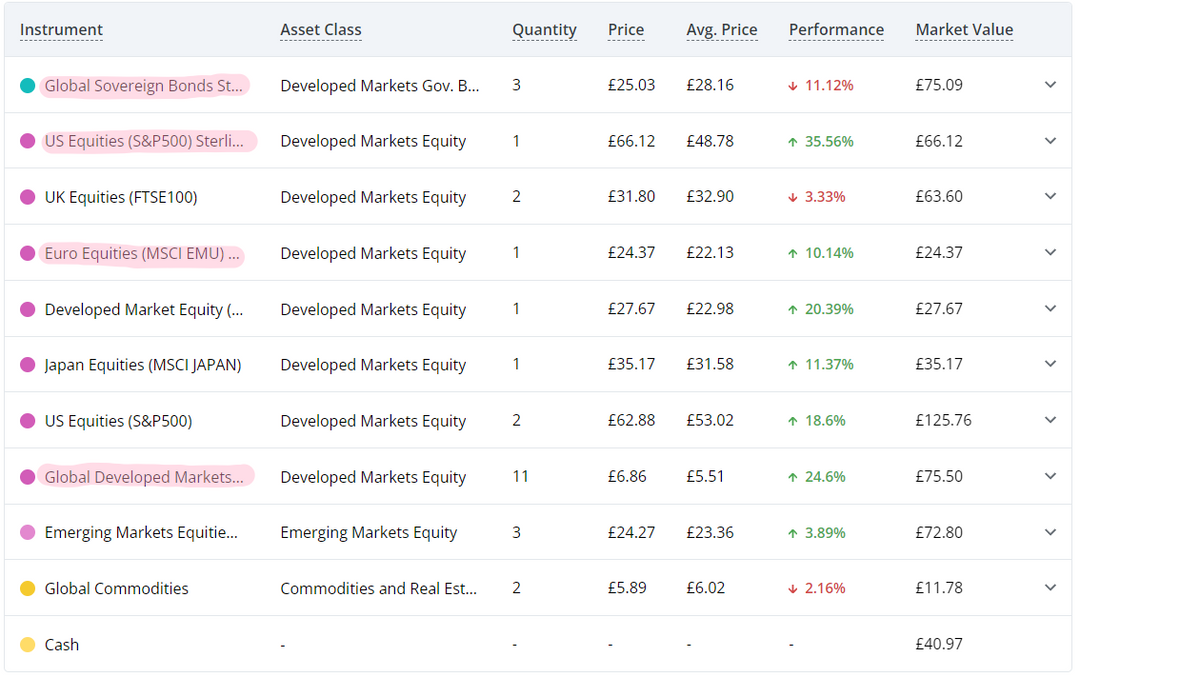1200x675 pixels.
Task: Expand the Global Sovereign Bonds row
Action: [x=1050, y=86]
